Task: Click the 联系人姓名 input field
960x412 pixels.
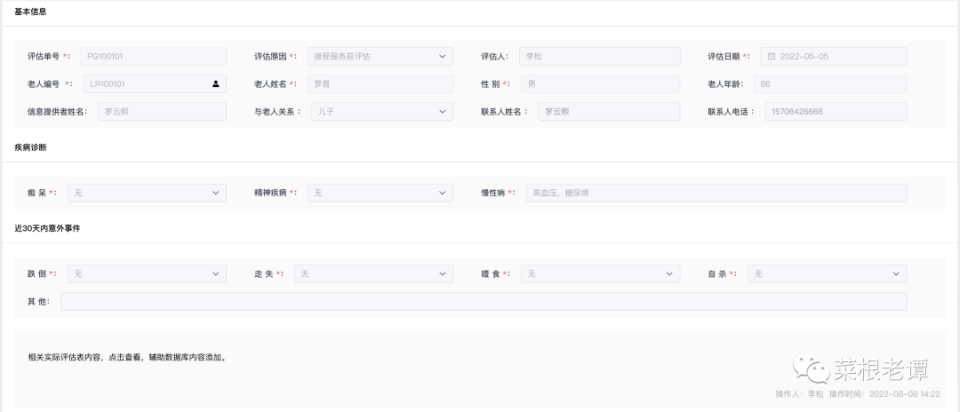Action: tap(609, 111)
